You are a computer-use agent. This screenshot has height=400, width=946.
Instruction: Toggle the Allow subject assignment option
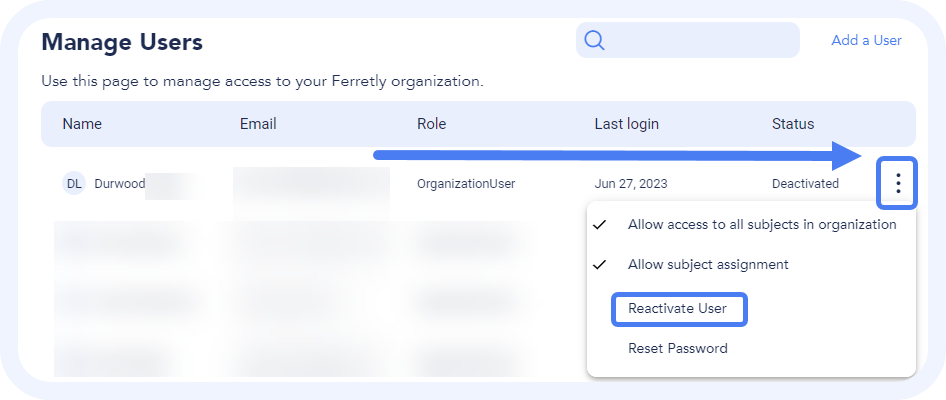pyautogui.click(x=707, y=265)
